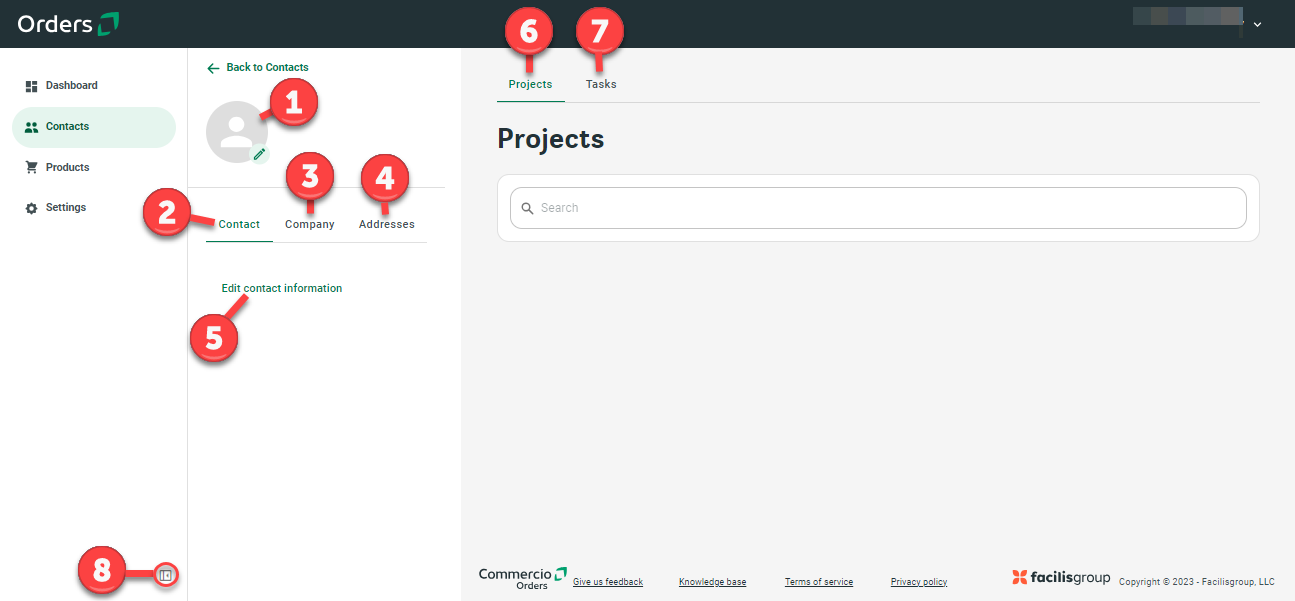Open the Addresses tab
This screenshot has height=601, width=1295.
pos(387,224)
